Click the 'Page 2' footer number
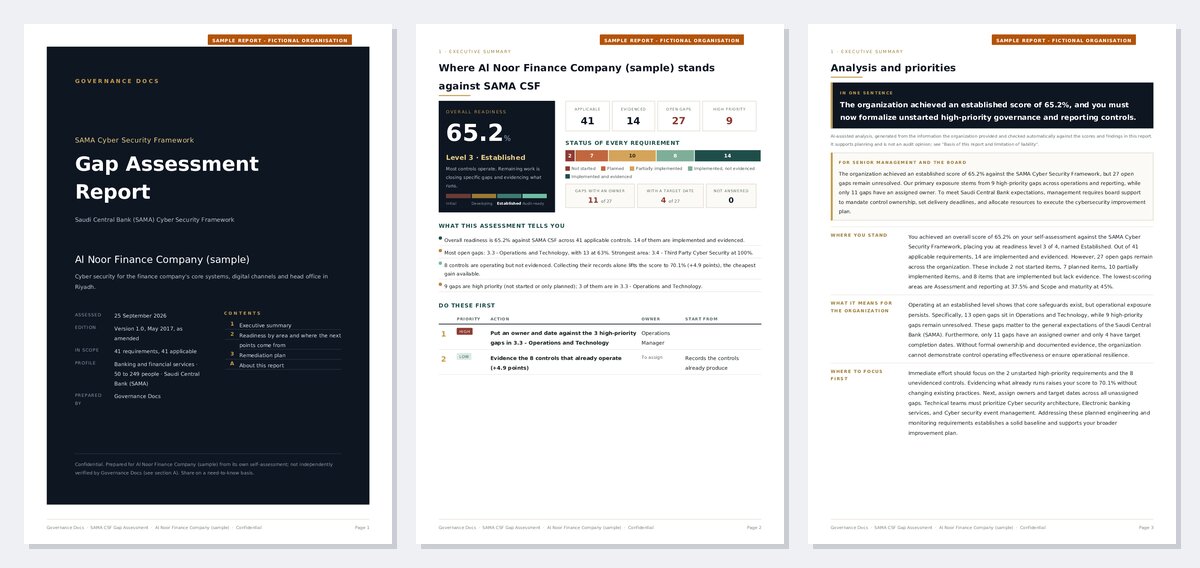The width and height of the screenshot is (1200, 568). point(754,526)
